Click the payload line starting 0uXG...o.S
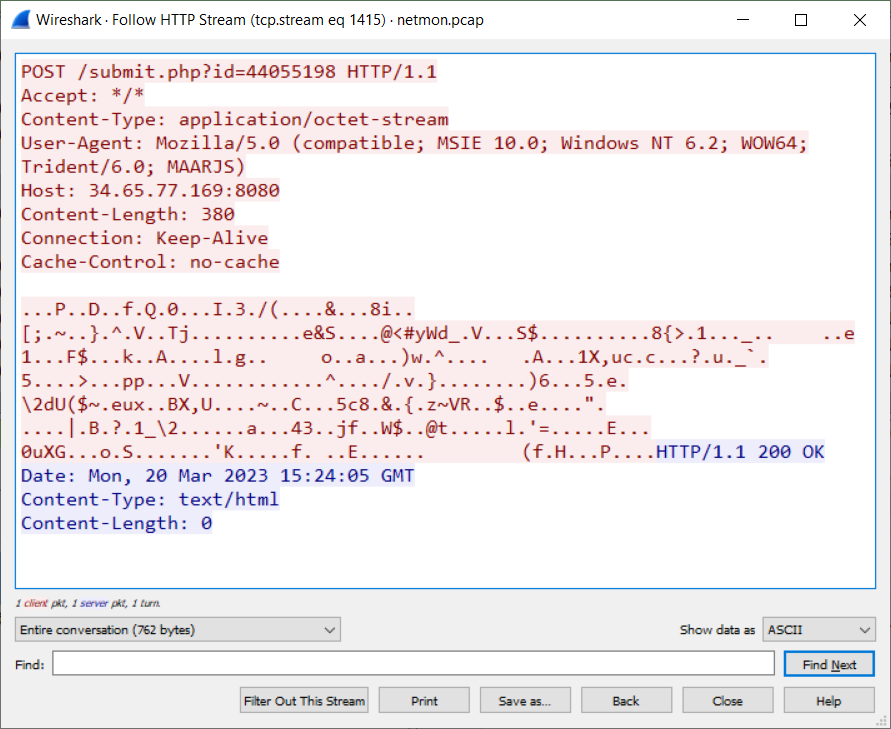891x729 pixels. pos(338,452)
